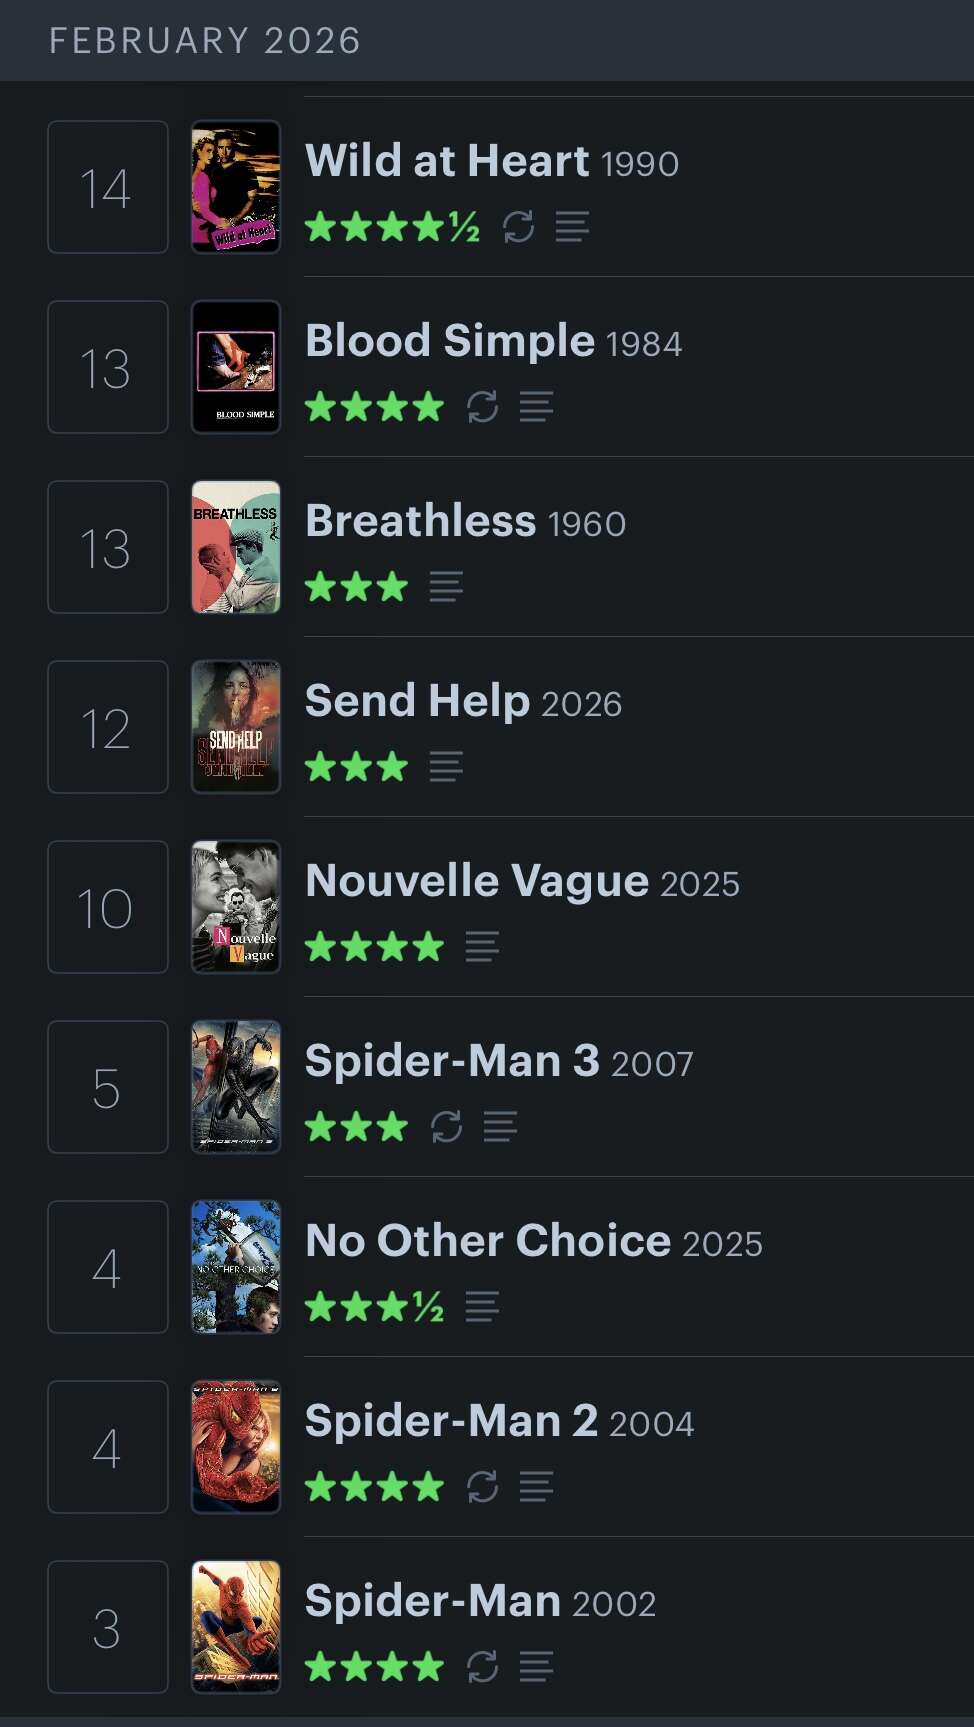Select the day 10 diary date box
Image resolution: width=974 pixels, height=1727 pixels.
point(108,907)
